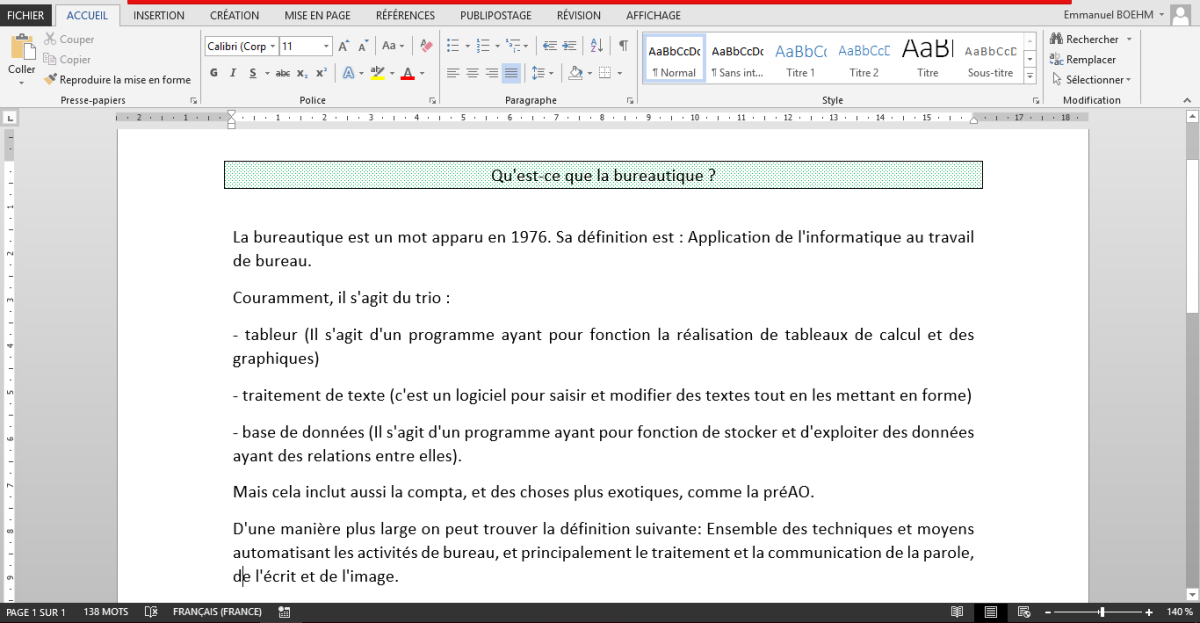The height and width of the screenshot is (623, 1200).
Task: Apply the Sous-titre style
Action: tap(990, 59)
